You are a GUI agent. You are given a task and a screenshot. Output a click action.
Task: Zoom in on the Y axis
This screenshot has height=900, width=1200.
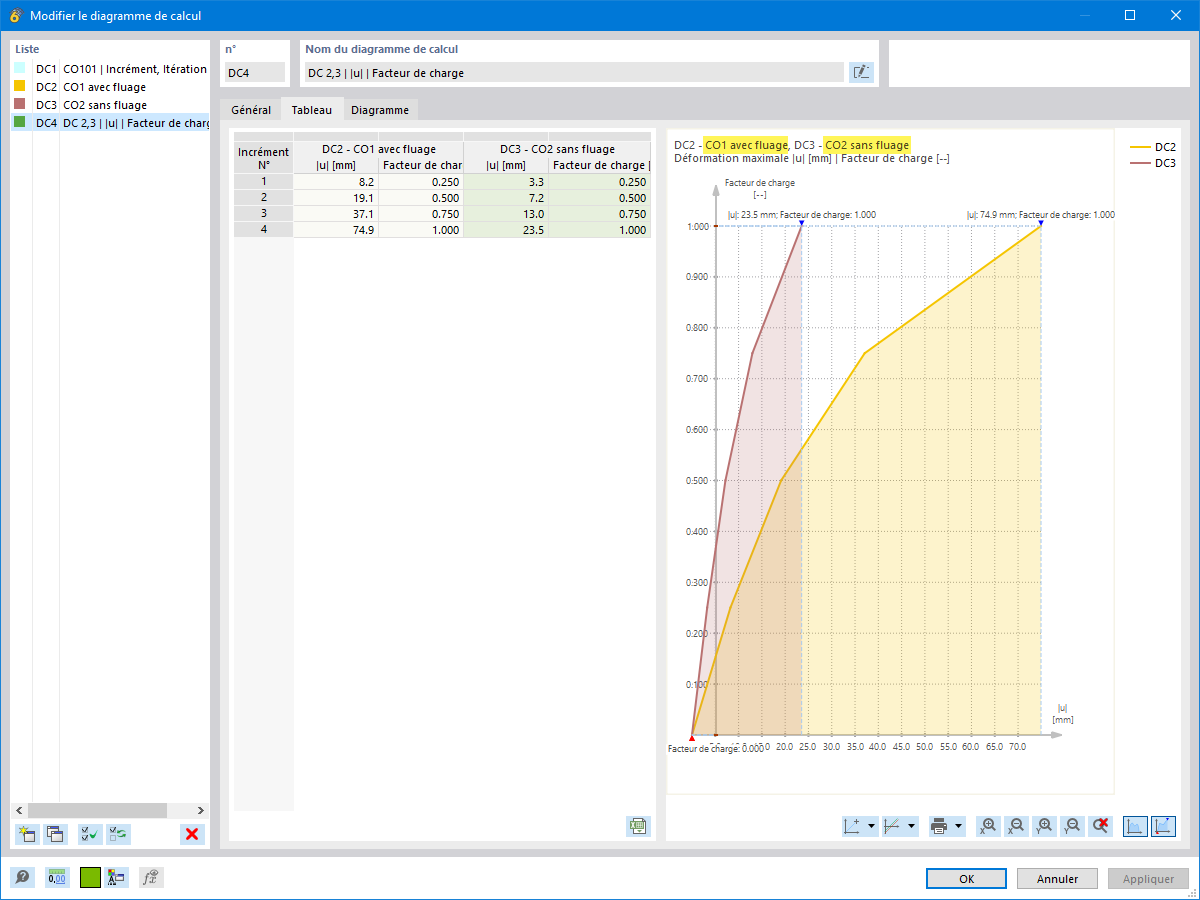[x=1045, y=826]
